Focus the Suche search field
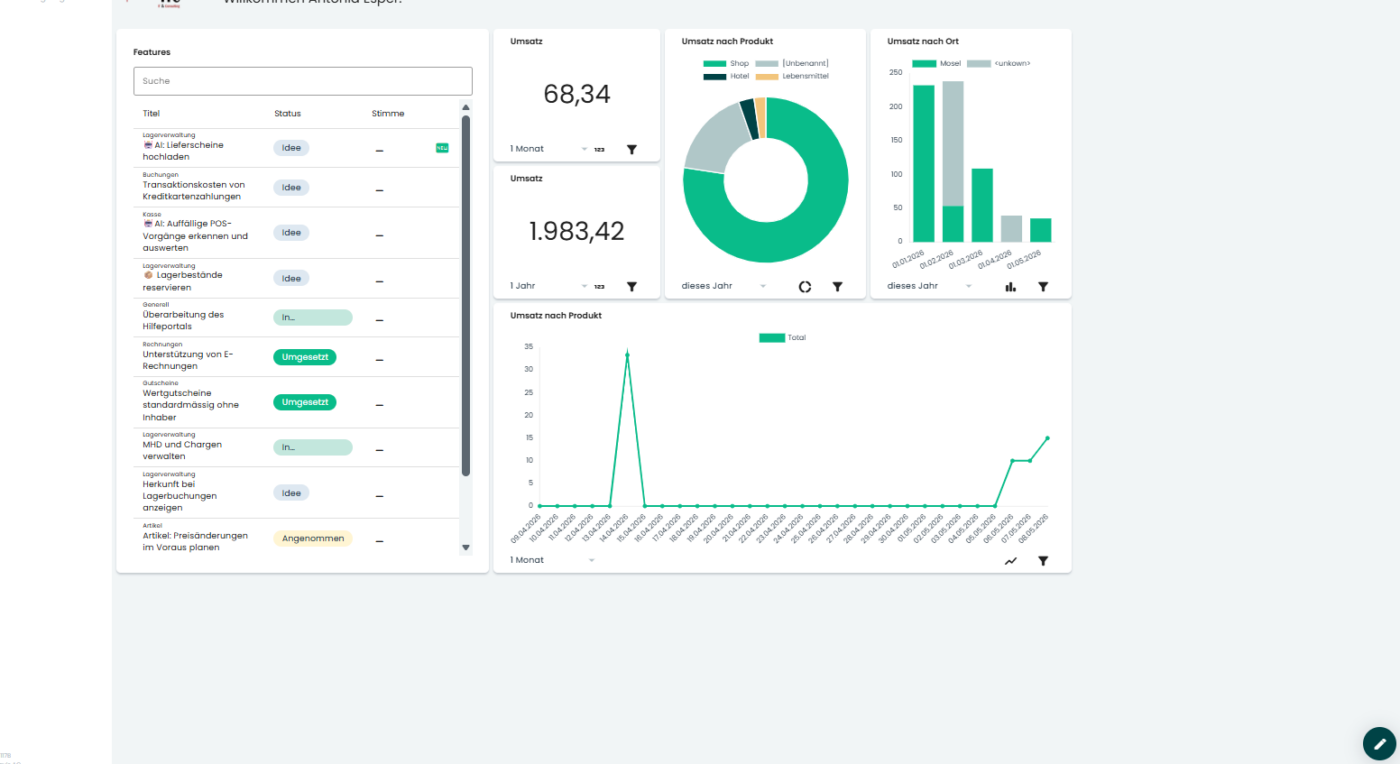This screenshot has height=764, width=1400. [303, 81]
